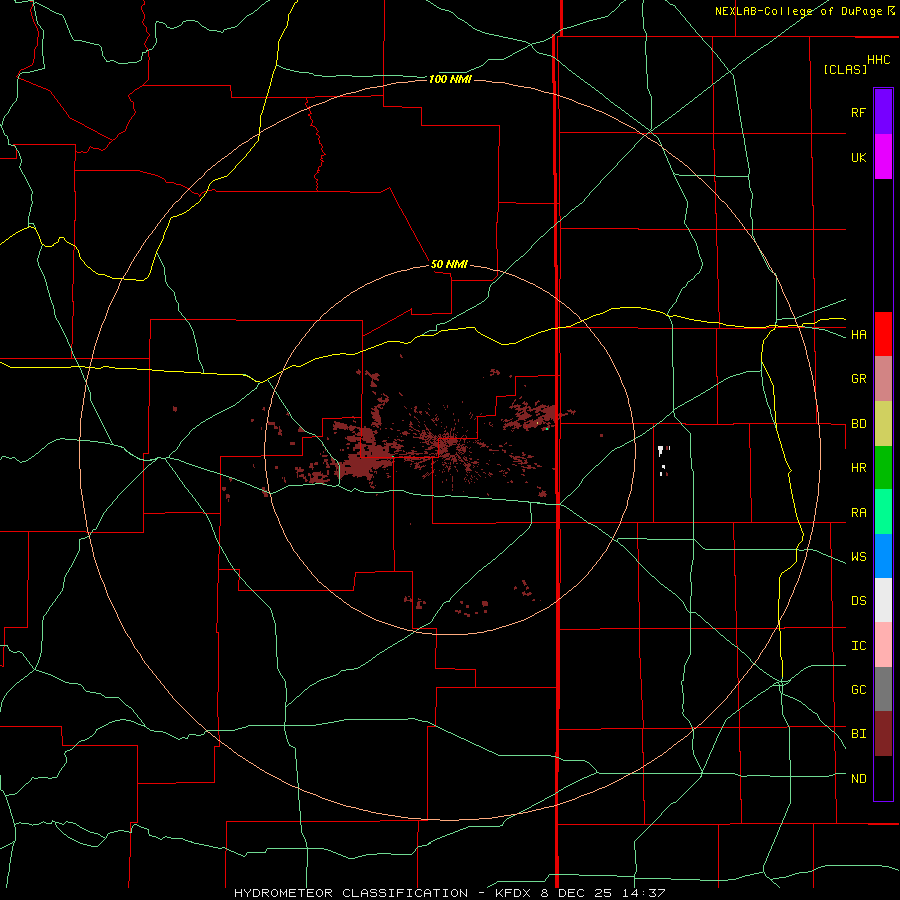This screenshot has height=900, width=900.
Task: Click the "HA" legend label
Action: tap(858, 334)
